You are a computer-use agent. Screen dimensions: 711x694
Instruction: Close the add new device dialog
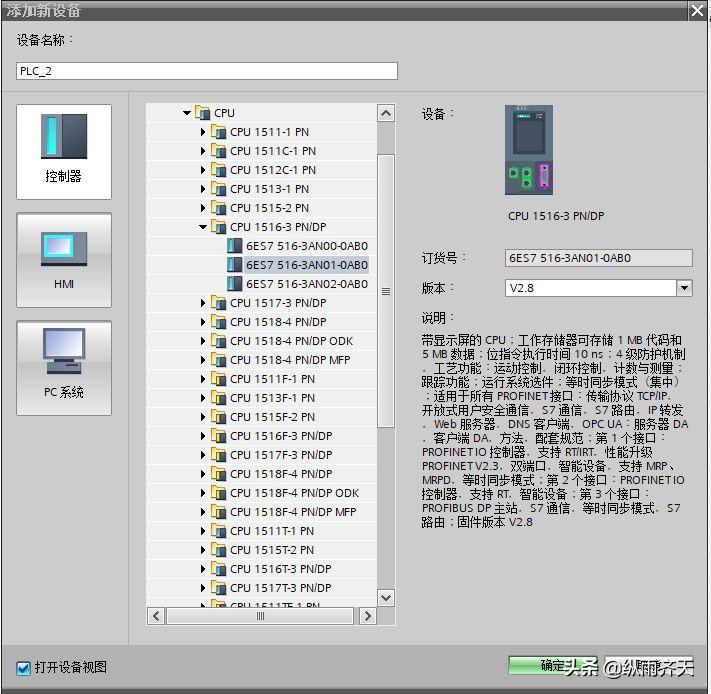[697, 10]
